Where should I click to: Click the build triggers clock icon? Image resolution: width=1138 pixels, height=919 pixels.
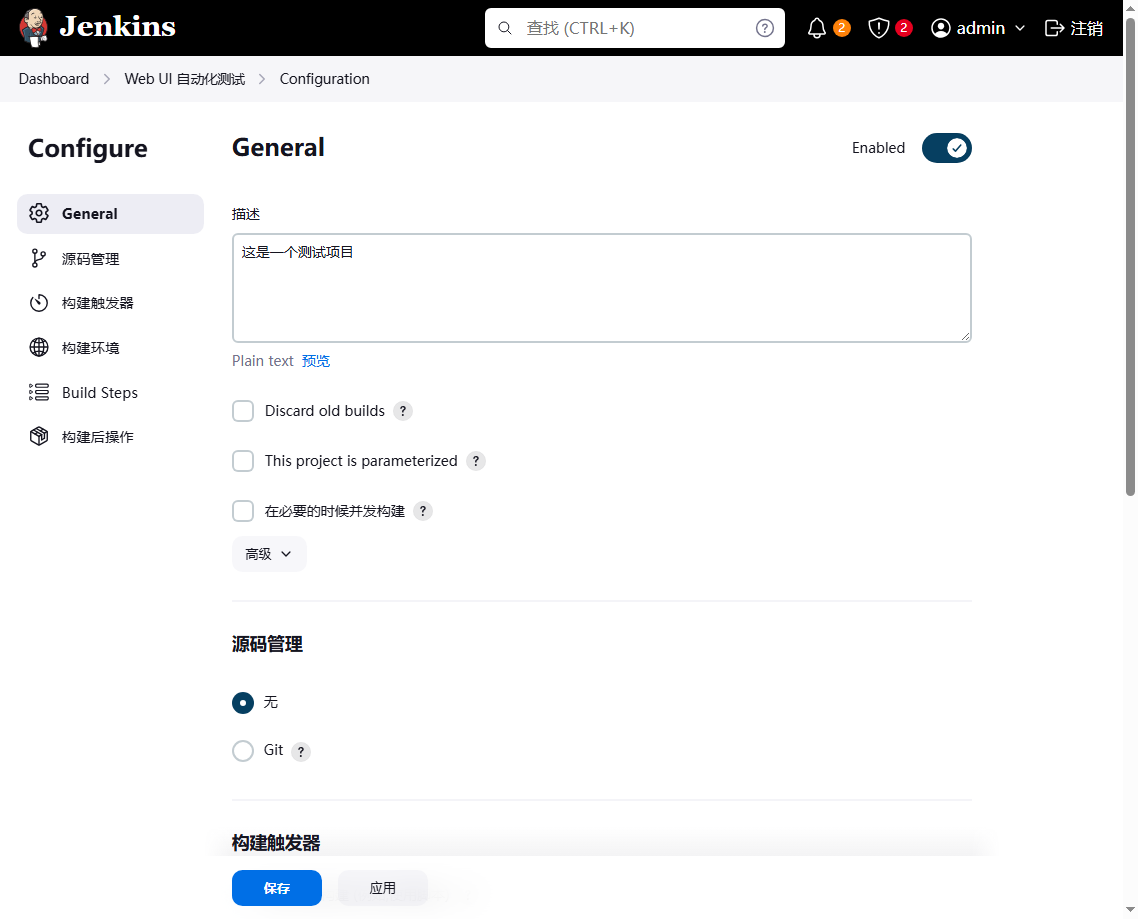point(39,303)
